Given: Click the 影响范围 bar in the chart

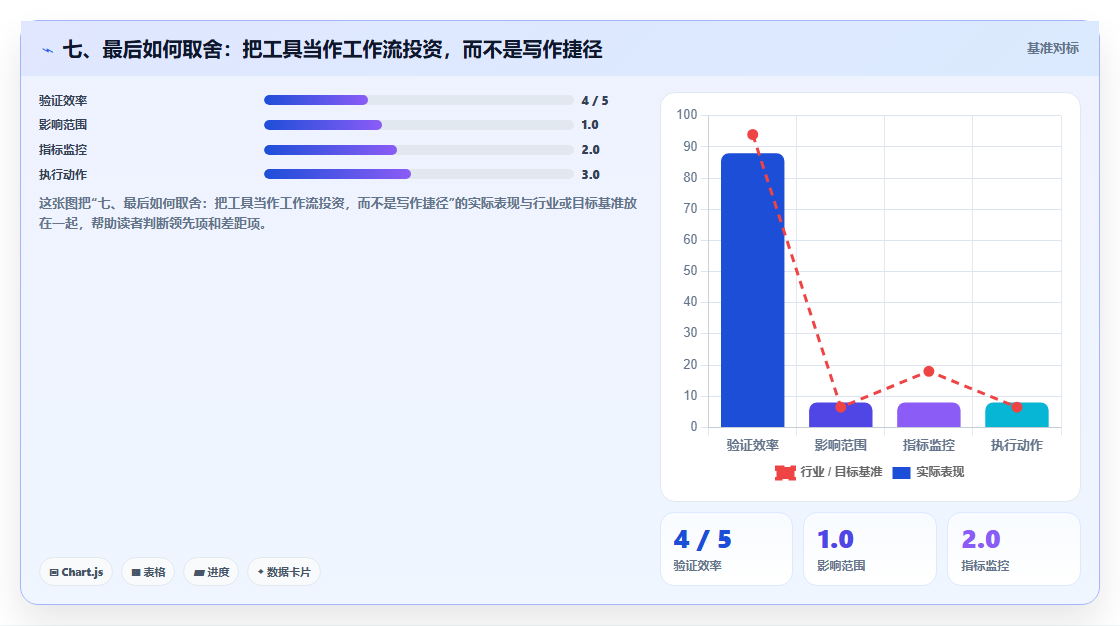Looking at the screenshot, I should click(841, 415).
